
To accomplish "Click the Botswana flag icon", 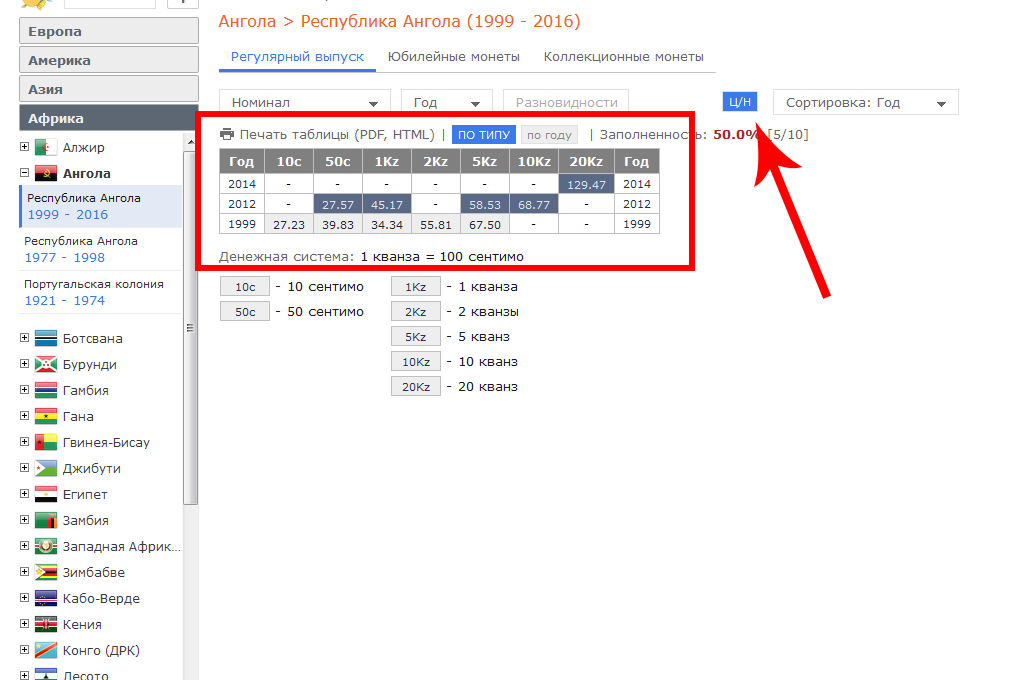I will click(46, 338).
